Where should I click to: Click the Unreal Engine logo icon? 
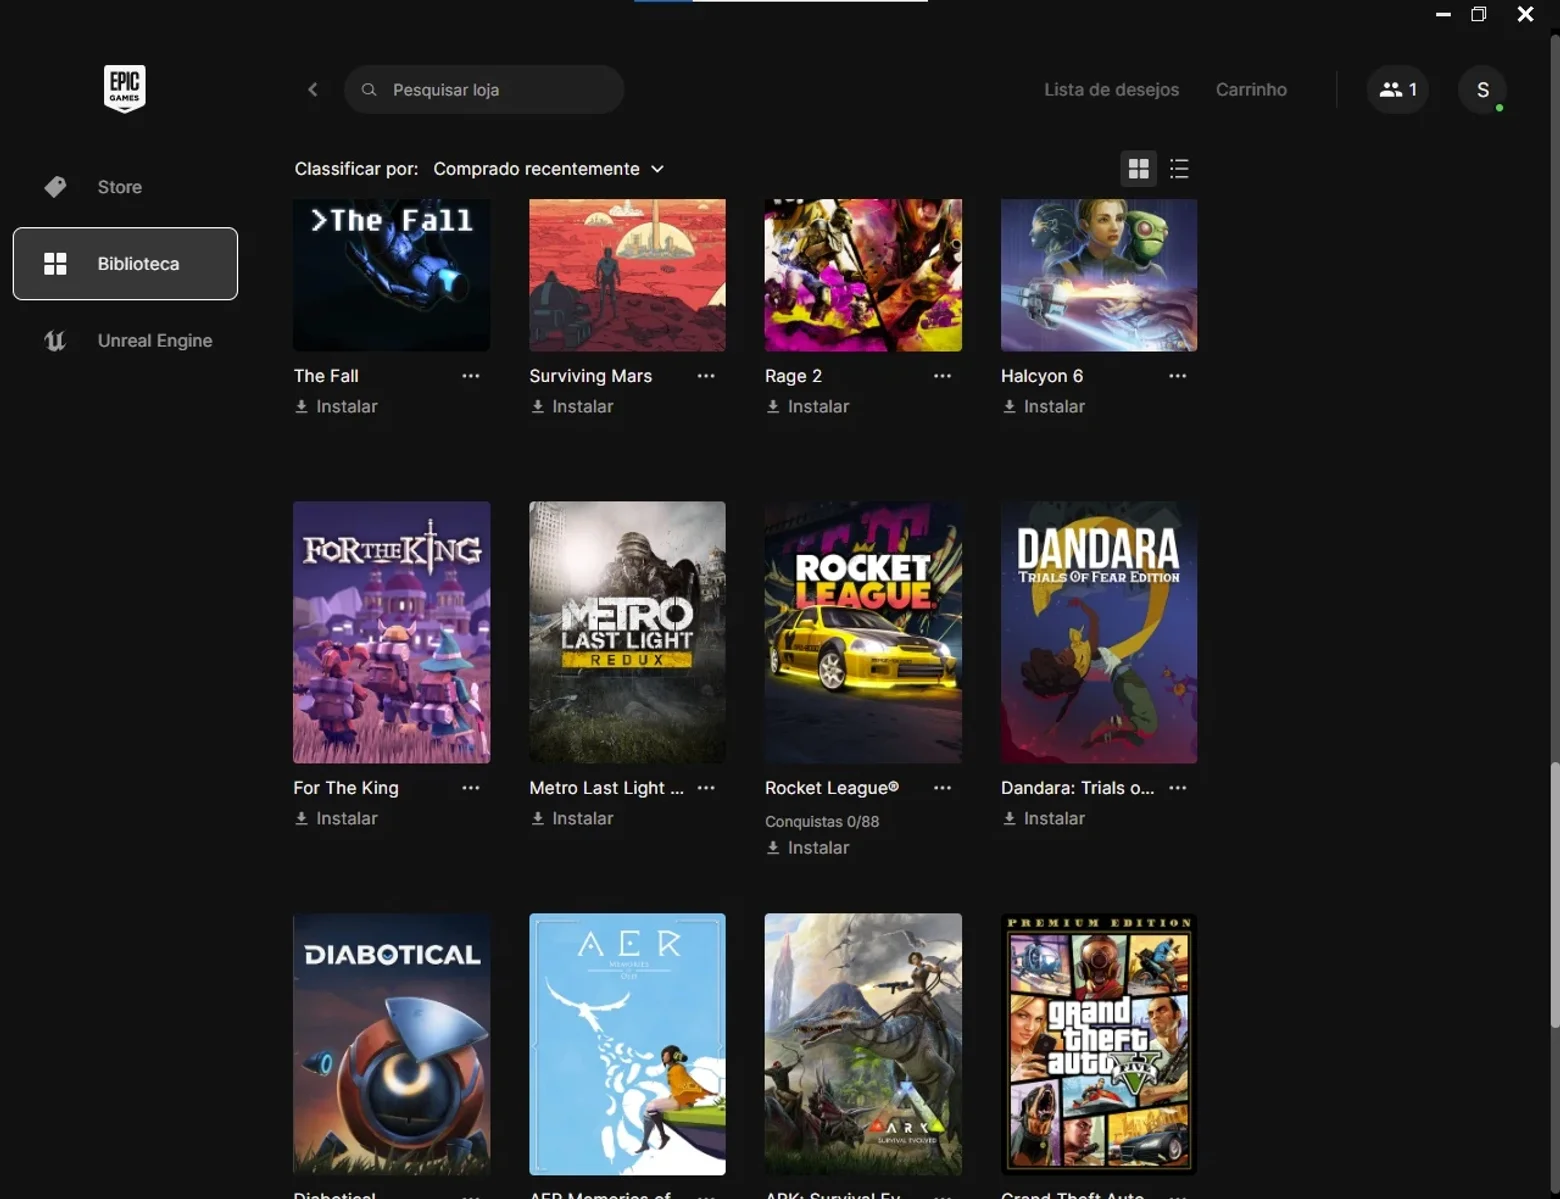click(55, 341)
